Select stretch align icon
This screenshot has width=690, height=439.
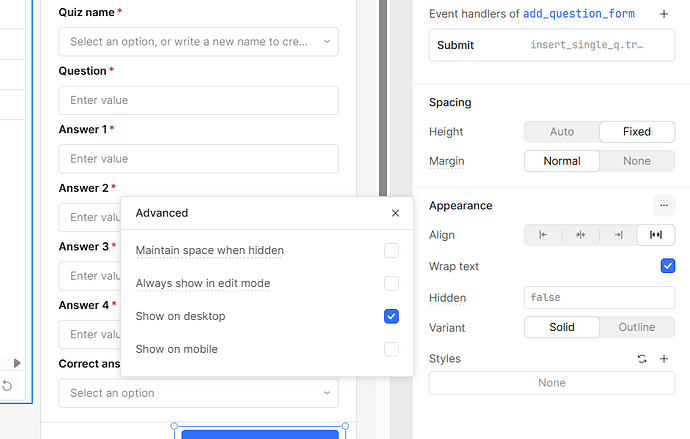[656, 235]
